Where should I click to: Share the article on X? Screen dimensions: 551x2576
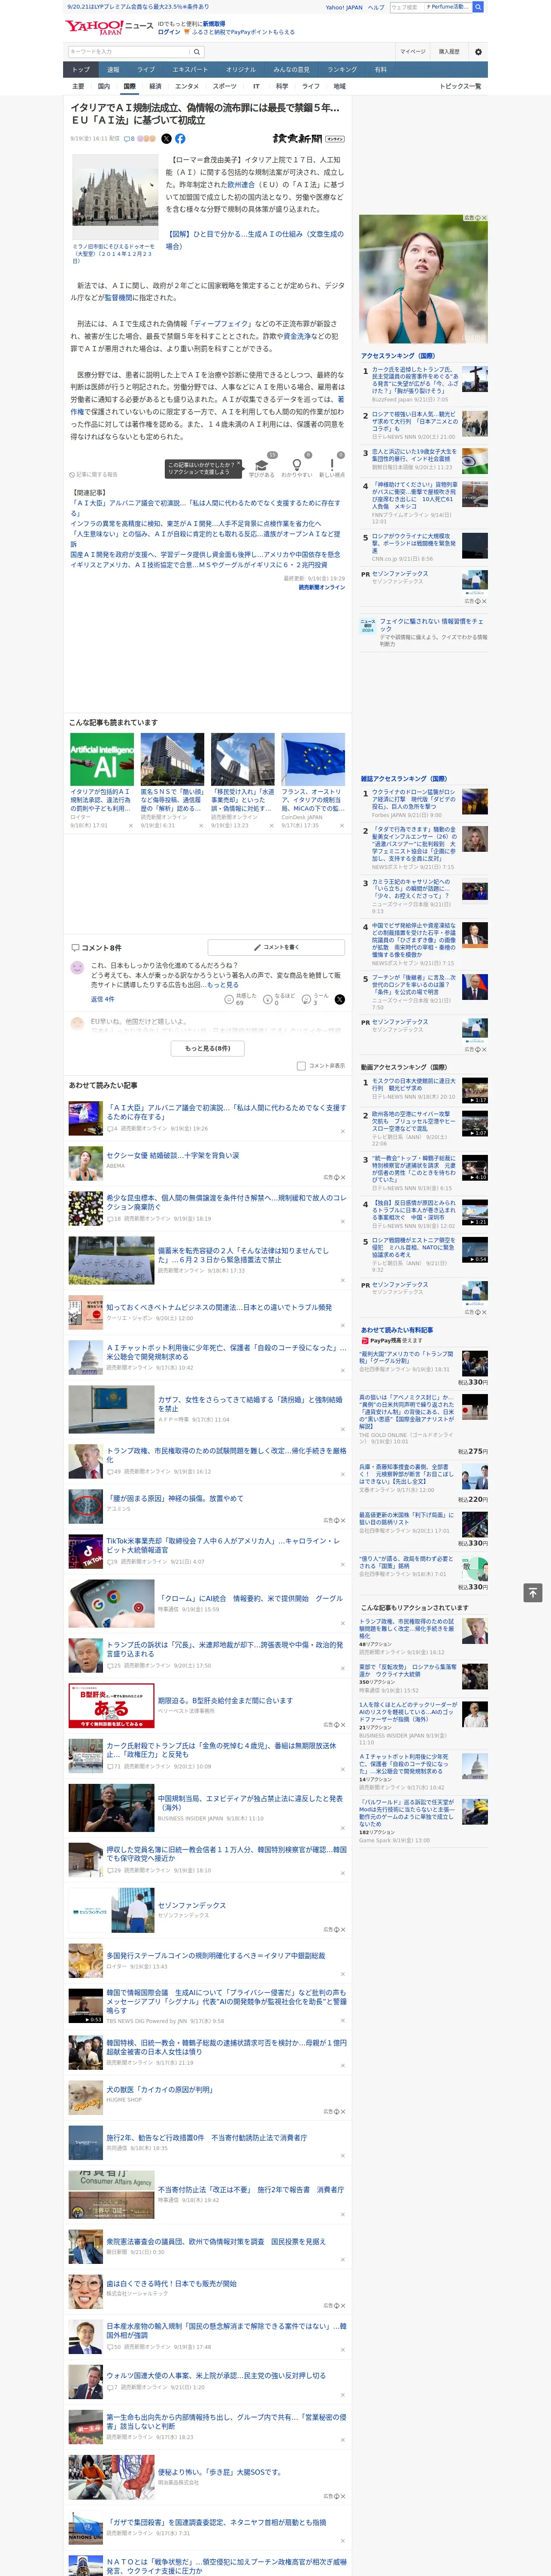click(x=167, y=139)
